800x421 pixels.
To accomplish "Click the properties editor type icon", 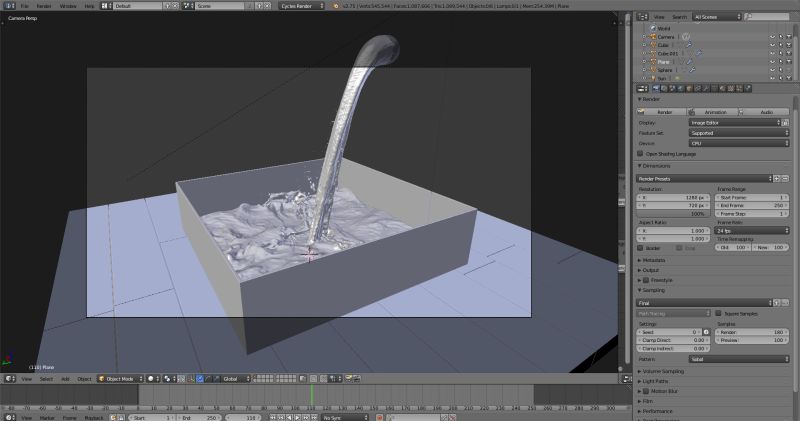I will 642,89.
